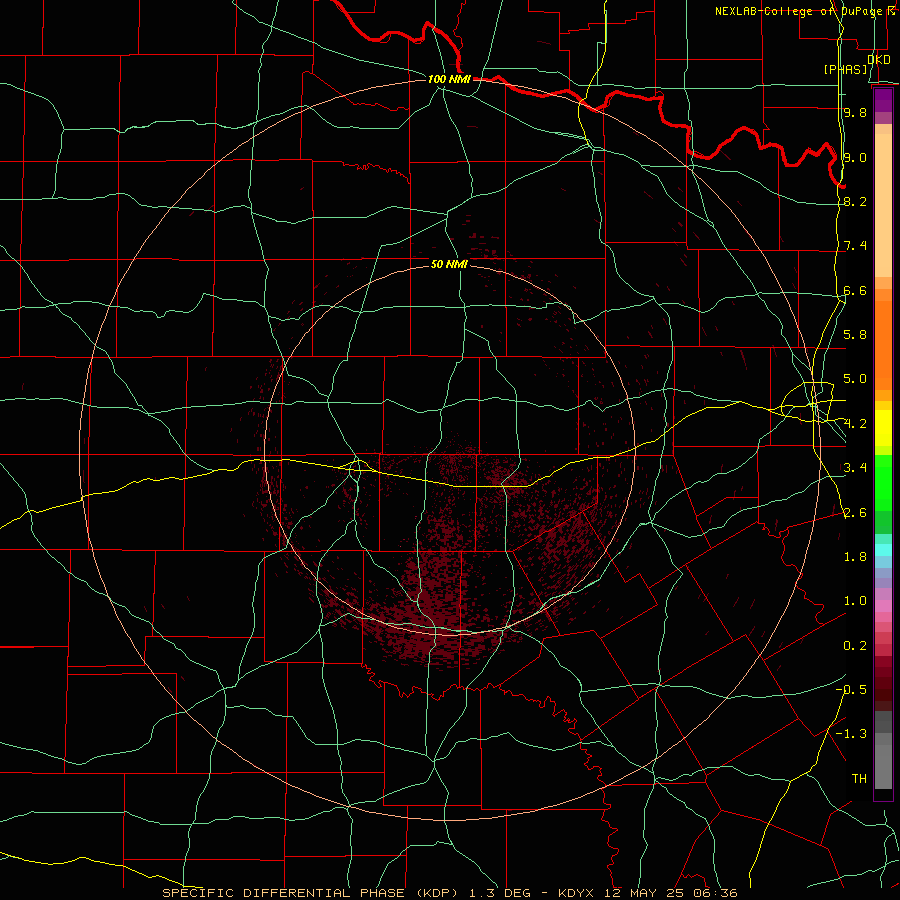Click the 50 NMI range ring label
900x900 pixels.
tap(449, 264)
